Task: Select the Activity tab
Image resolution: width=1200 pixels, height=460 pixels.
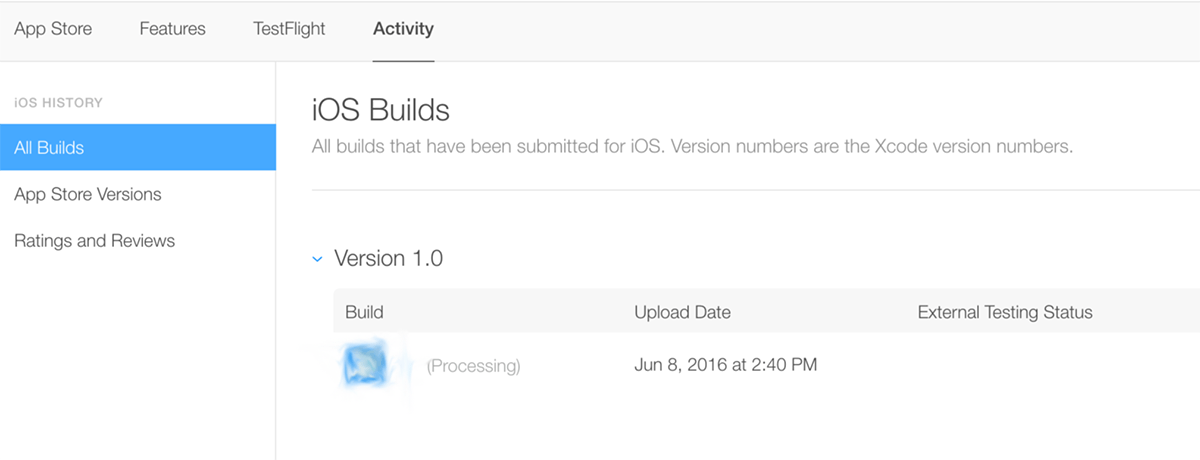Action: pos(403,29)
